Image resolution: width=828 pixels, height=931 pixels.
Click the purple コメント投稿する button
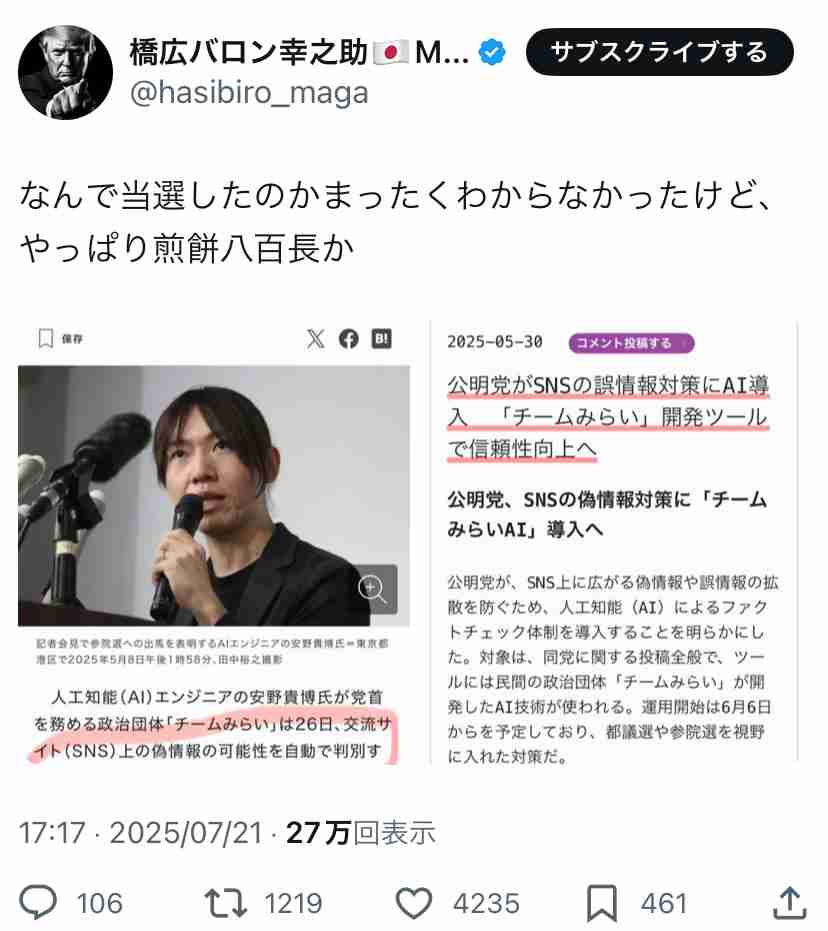pyautogui.click(x=632, y=343)
